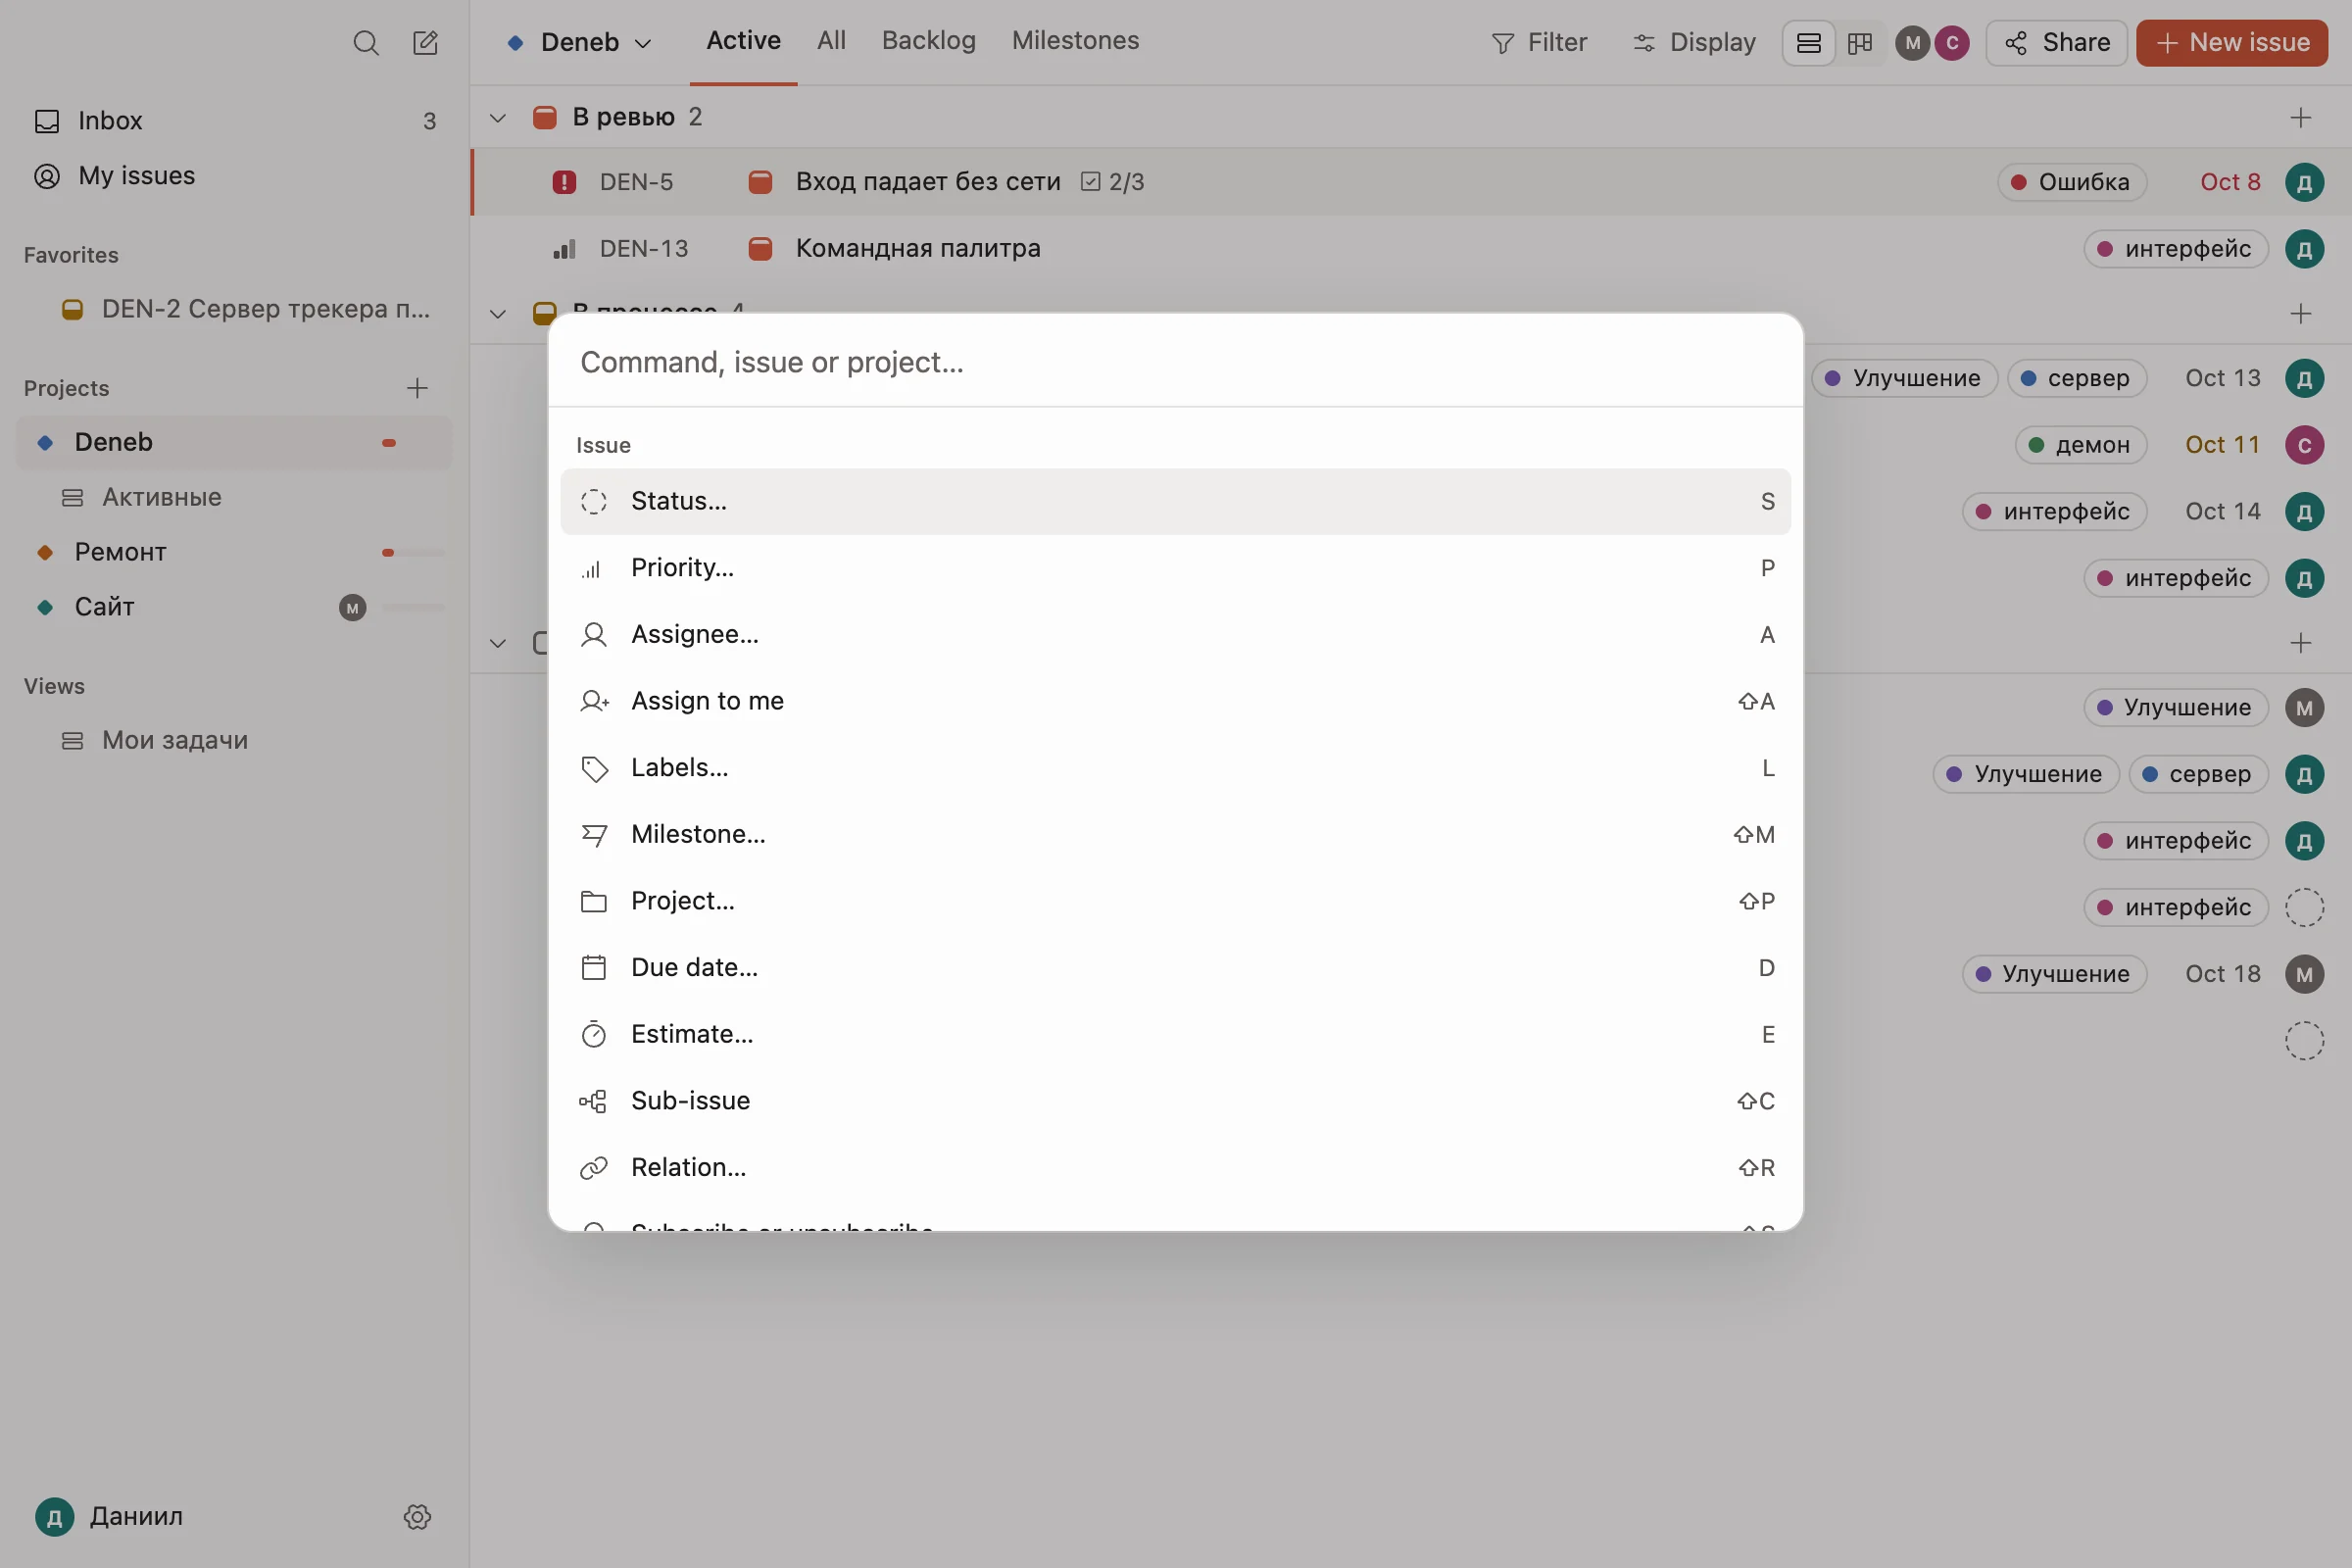
Task: Add a new project with plus icon
Action: point(417,388)
